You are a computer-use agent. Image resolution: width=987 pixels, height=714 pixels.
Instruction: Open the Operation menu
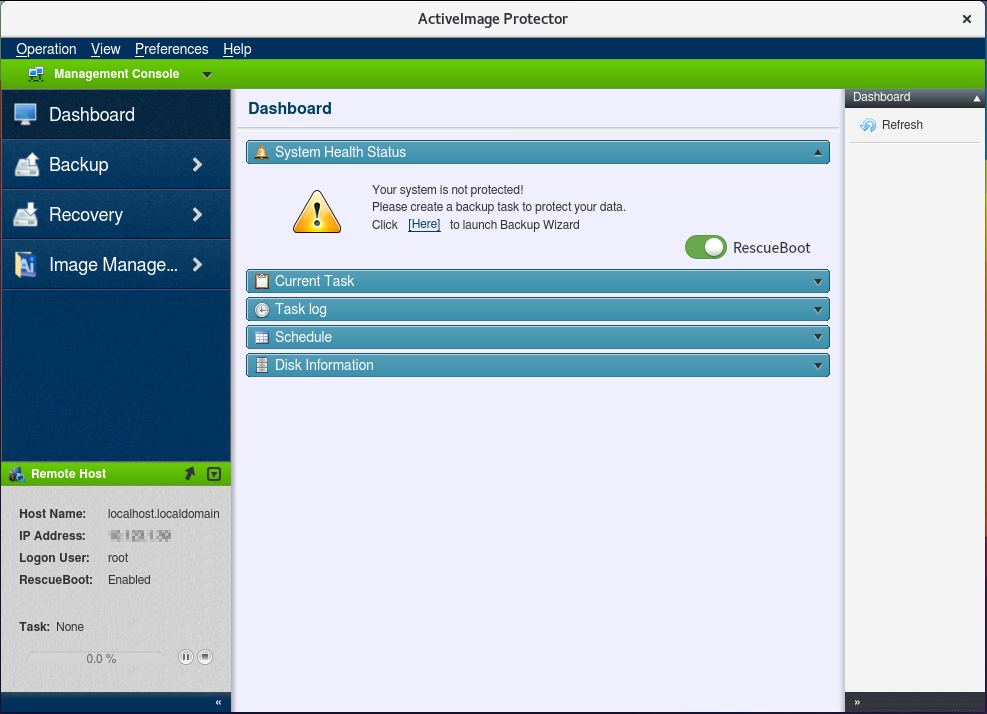[46, 49]
